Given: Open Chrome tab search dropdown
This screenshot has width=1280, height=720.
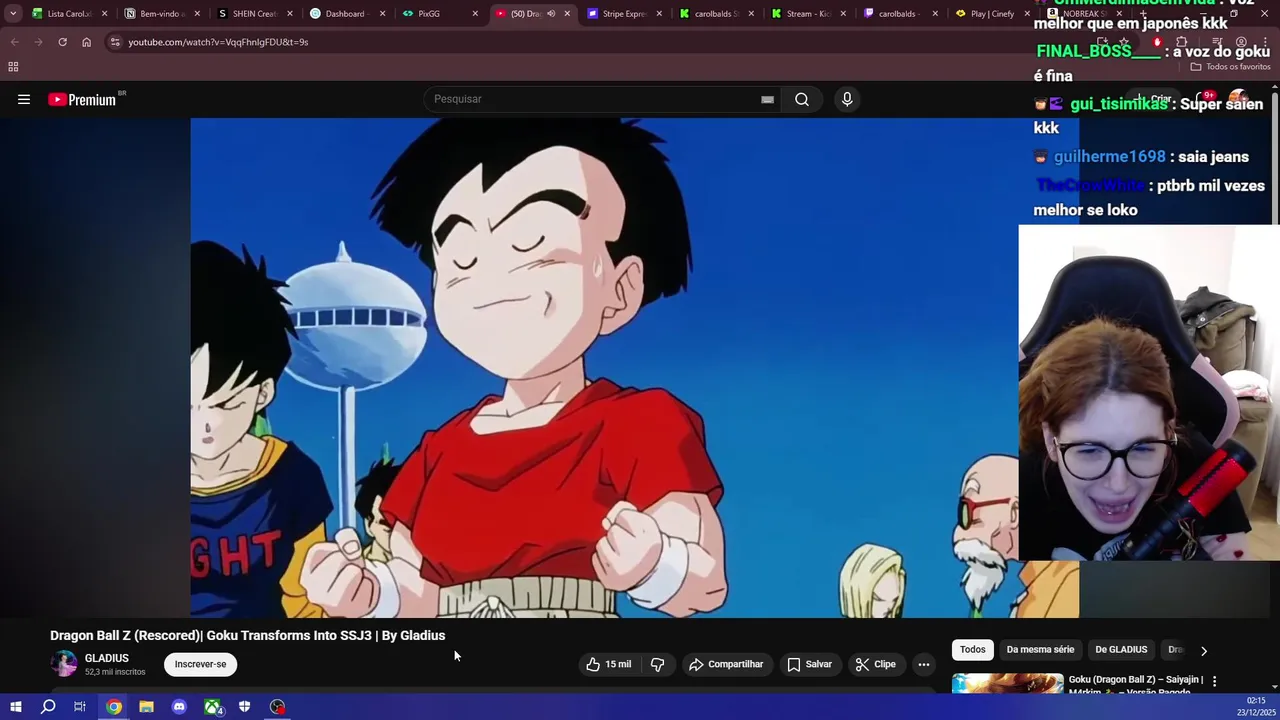Looking at the screenshot, I should click(13, 14).
